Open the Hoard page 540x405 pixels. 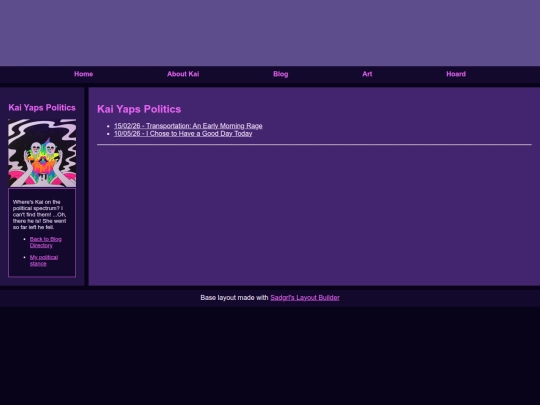[x=456, y=74]
